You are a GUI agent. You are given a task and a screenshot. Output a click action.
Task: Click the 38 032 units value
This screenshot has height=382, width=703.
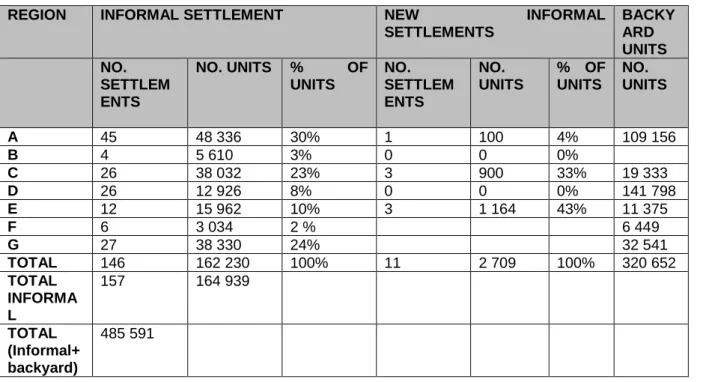(x=218, y=173)
